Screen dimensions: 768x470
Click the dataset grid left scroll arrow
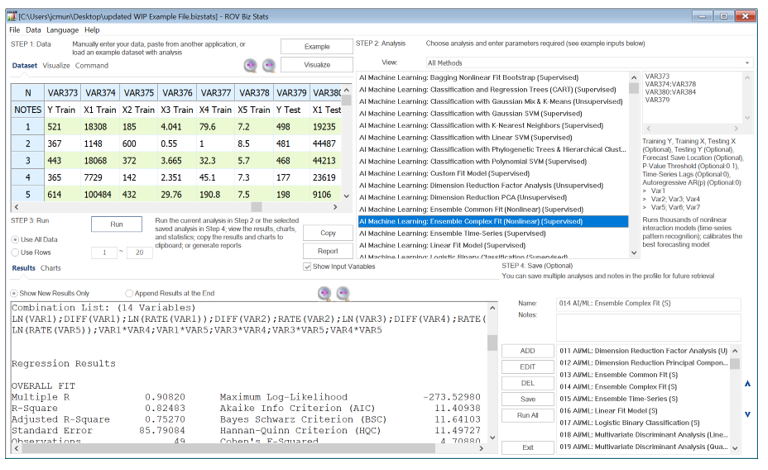[16, 207]
